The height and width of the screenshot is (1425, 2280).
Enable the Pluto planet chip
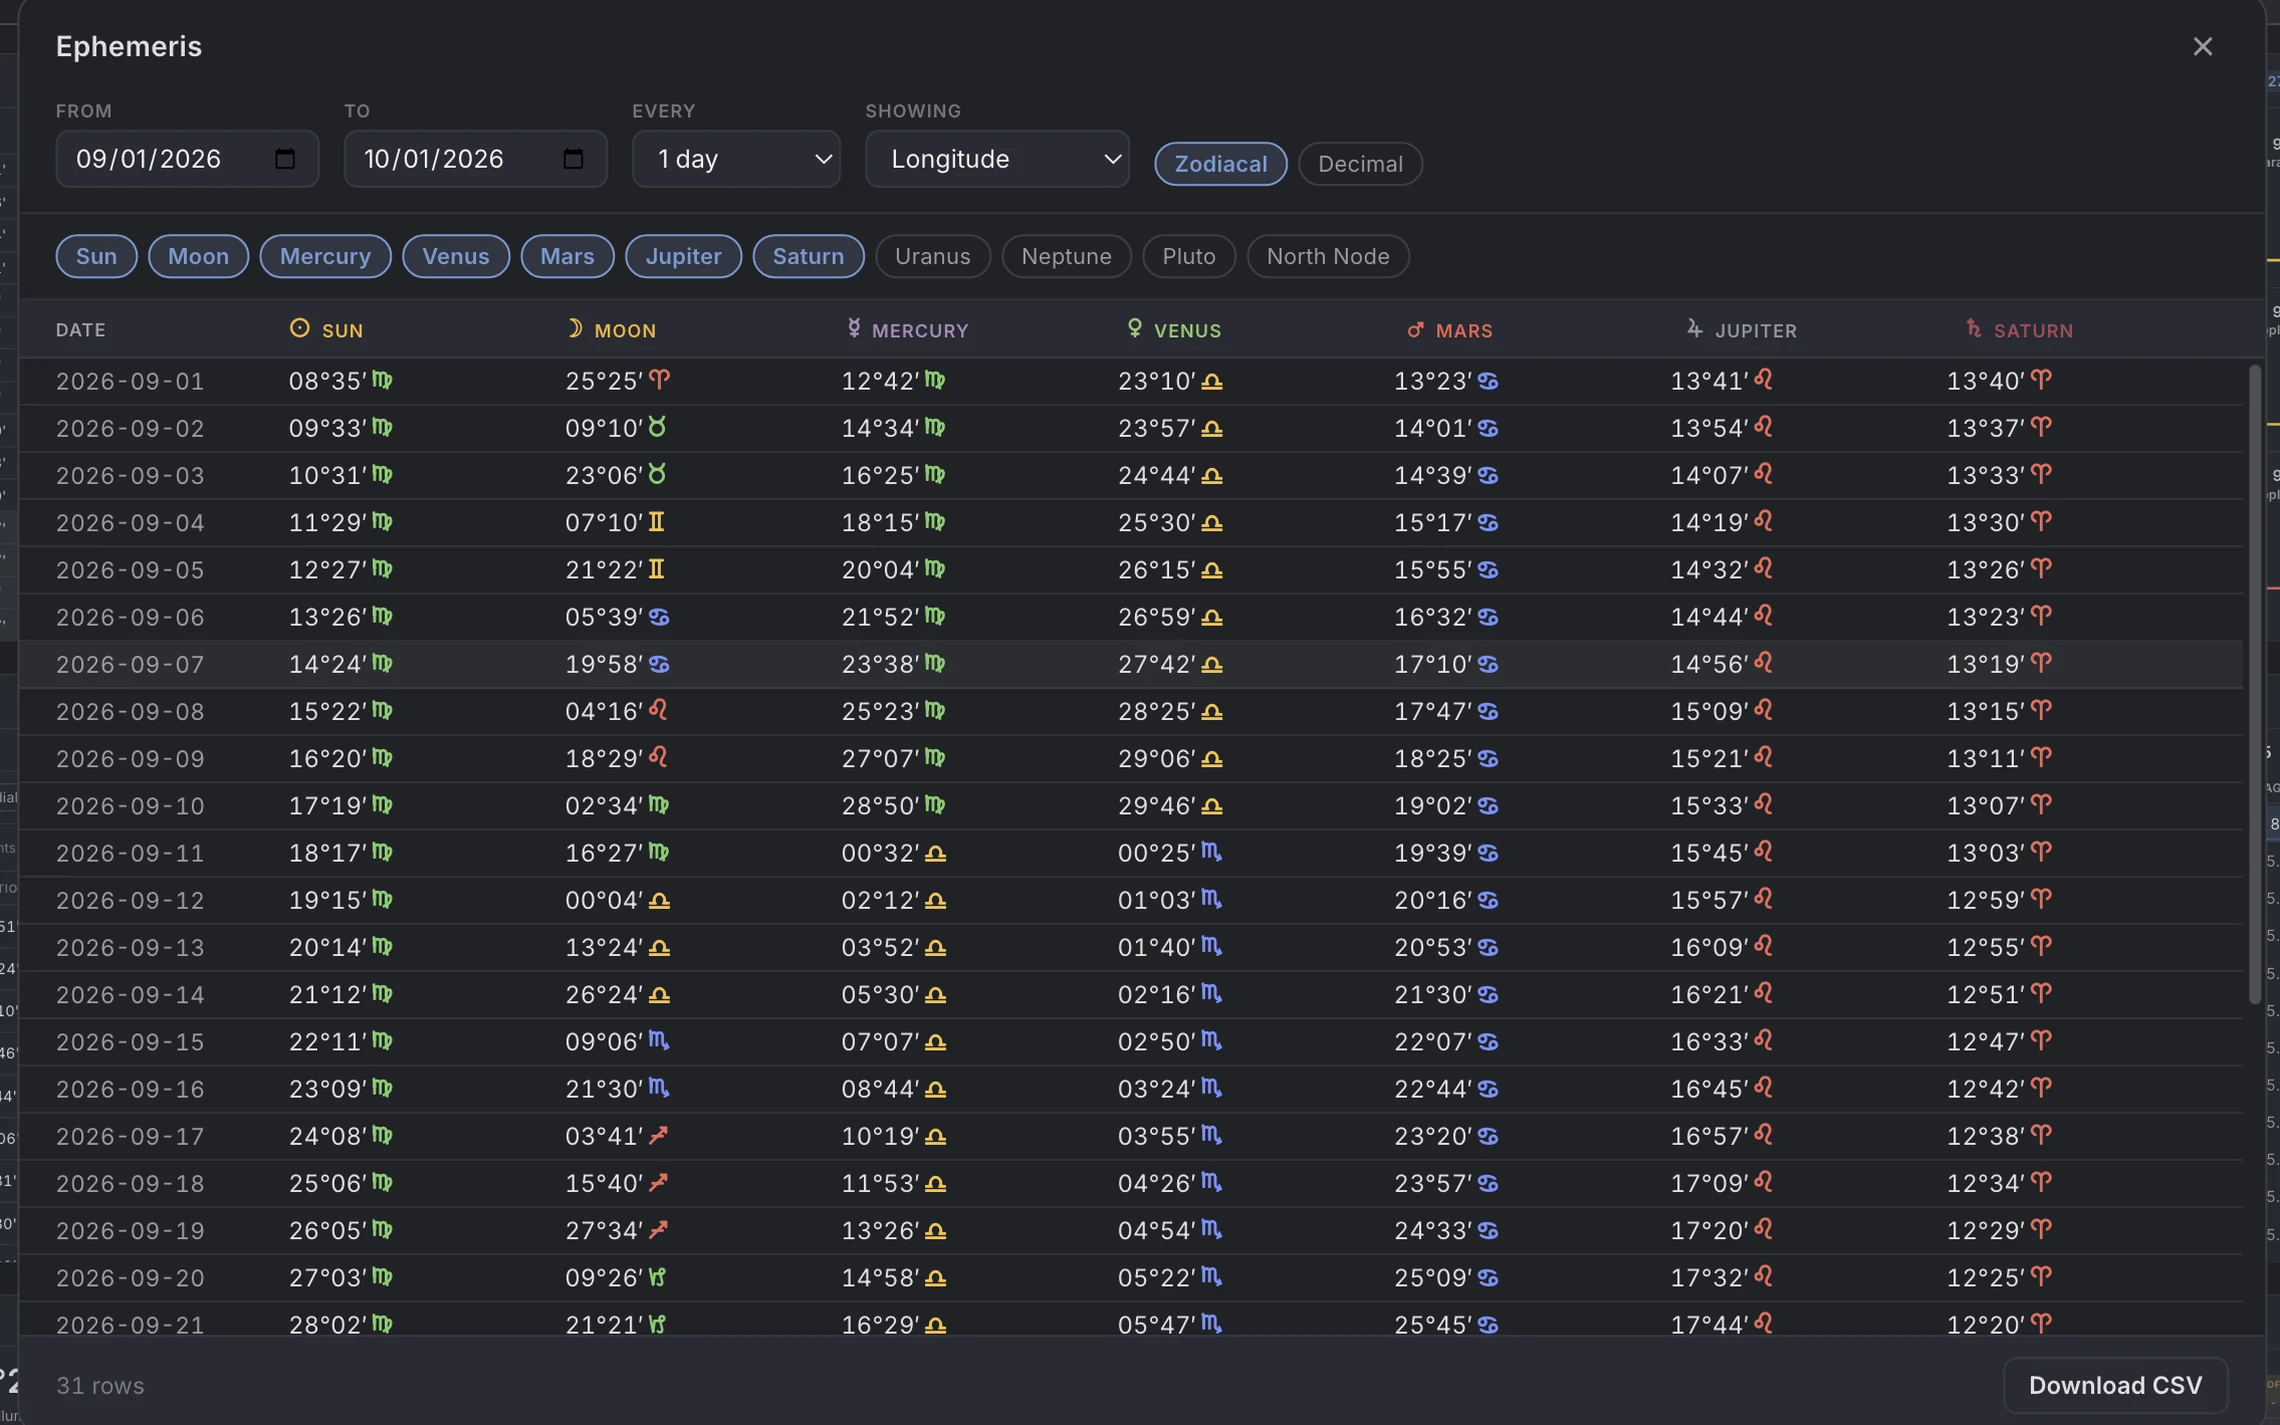pyautogui.click(x=1189, y=256)
